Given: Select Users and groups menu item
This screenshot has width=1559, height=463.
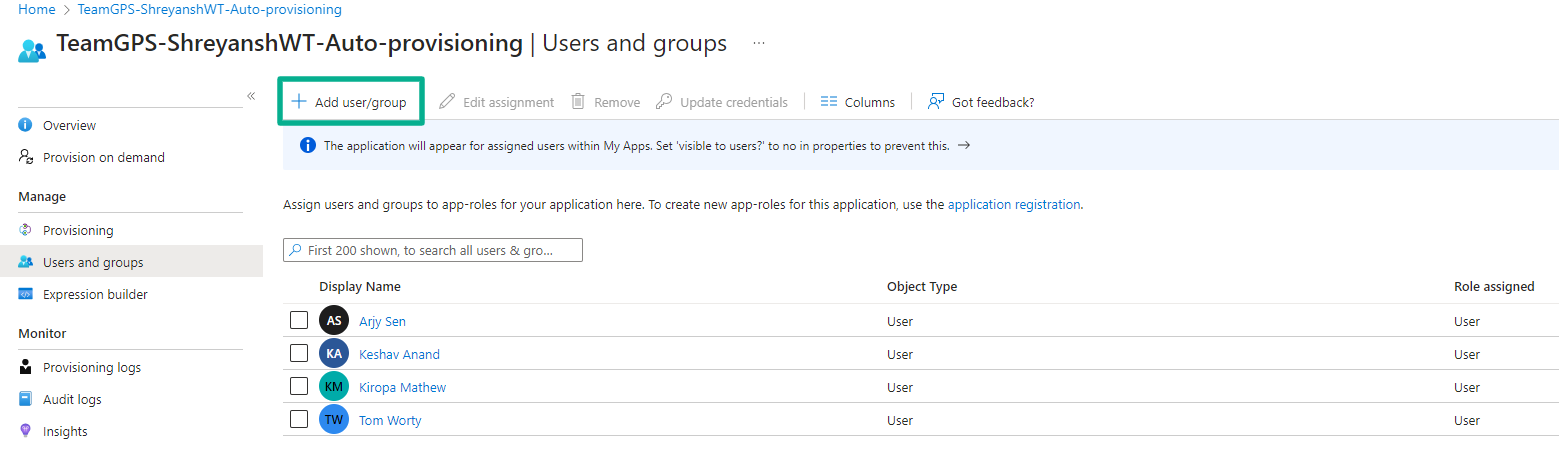Looking at the screenshot, I should click(x=131, y=262).
